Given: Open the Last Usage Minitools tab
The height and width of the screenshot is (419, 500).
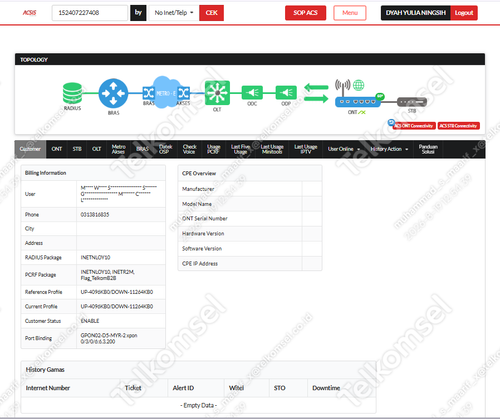Looking at the screenshot, I should 272,149.
